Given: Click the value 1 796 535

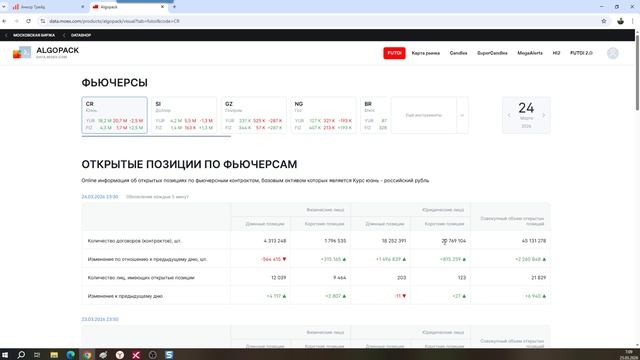Looking at the screenshot, I should point(335,241).
